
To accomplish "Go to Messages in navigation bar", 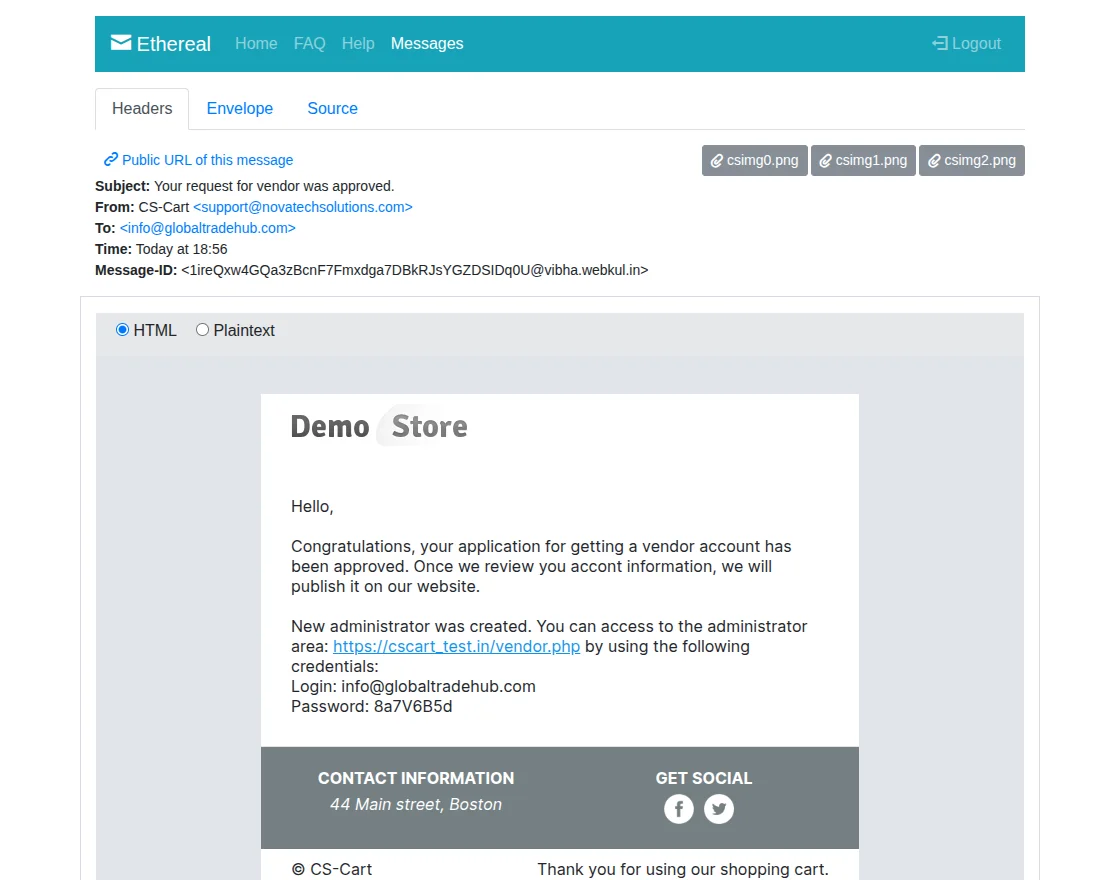I will pos(427,44).
